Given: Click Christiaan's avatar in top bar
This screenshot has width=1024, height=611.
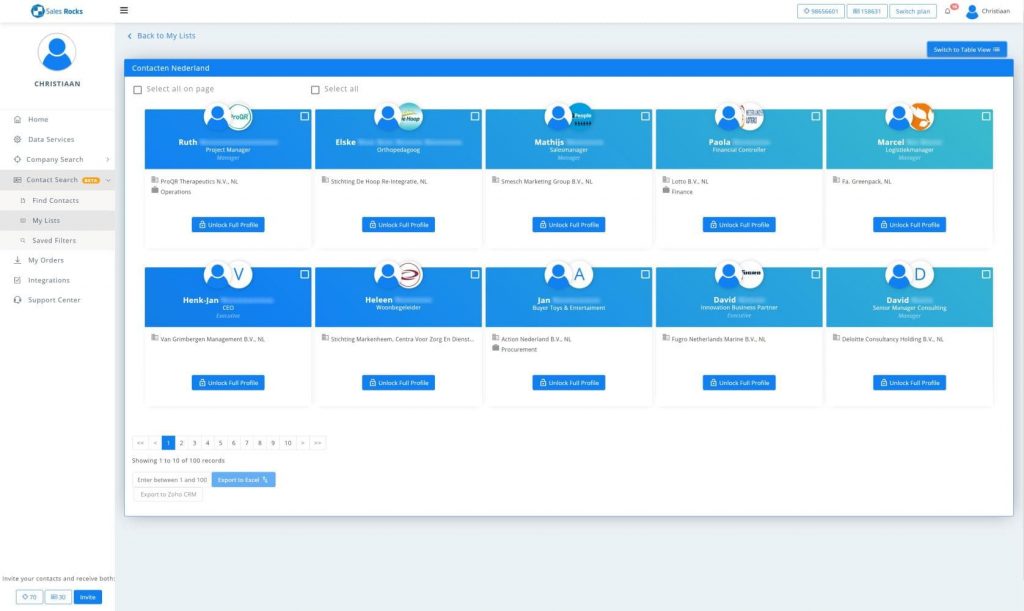Looking at the screenshot, I should [971, 11].
